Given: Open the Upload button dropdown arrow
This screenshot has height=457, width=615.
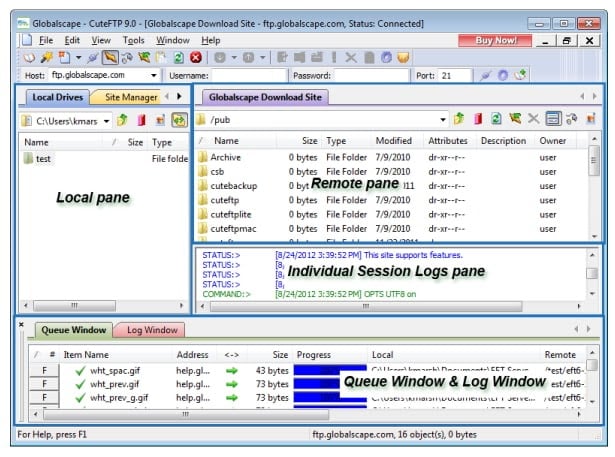Looking at the screenshot, I should coord(262,58).
